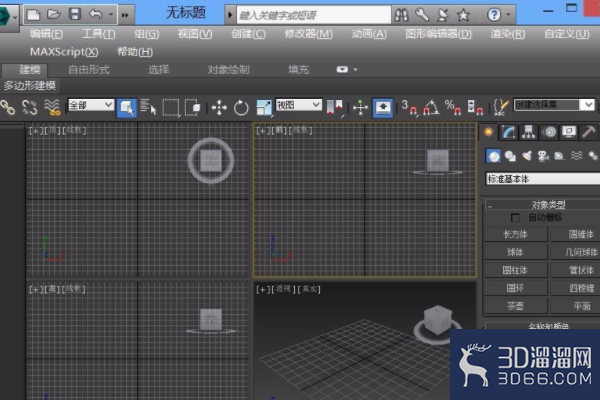This screenshot has height=400, width=600.
Task: Click the Use Pivot Point Center icon
Action: pos(334,108)
